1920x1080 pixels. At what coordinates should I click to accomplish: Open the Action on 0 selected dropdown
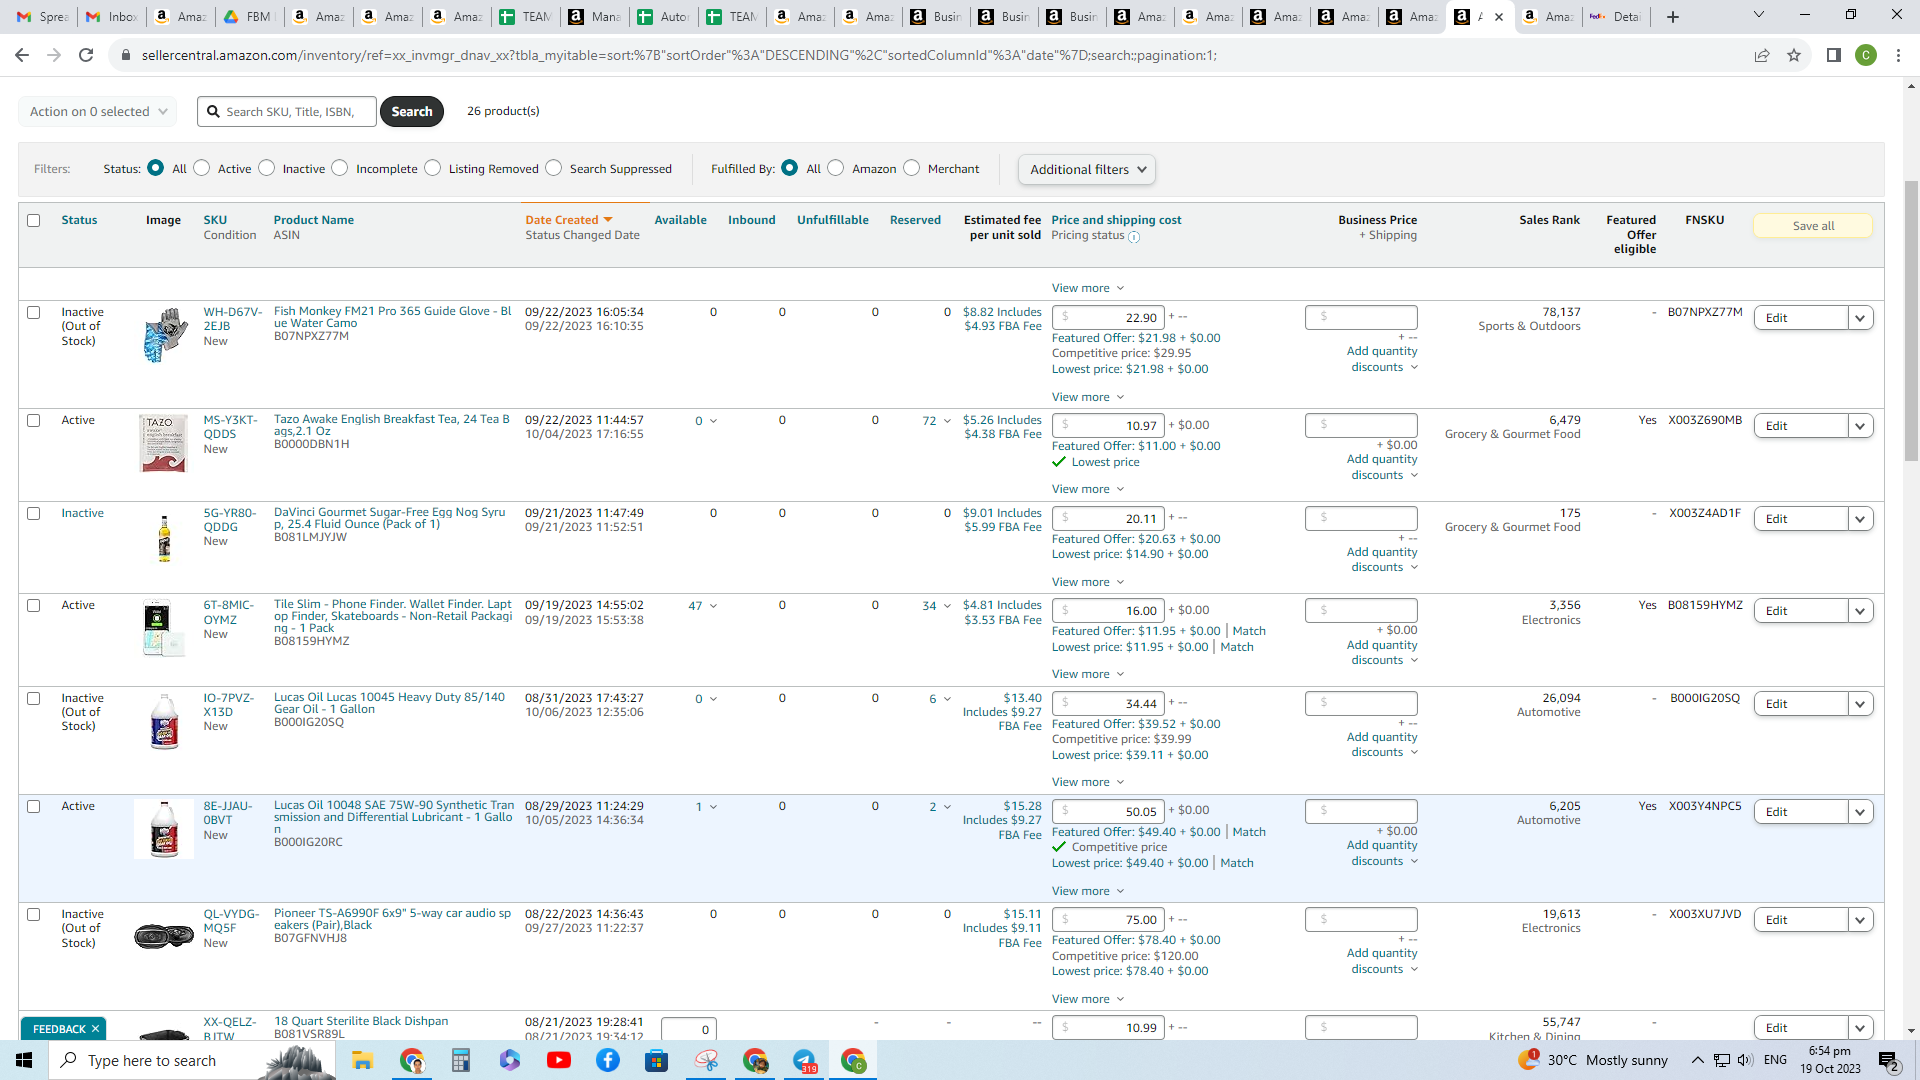[x=98, y=111]
